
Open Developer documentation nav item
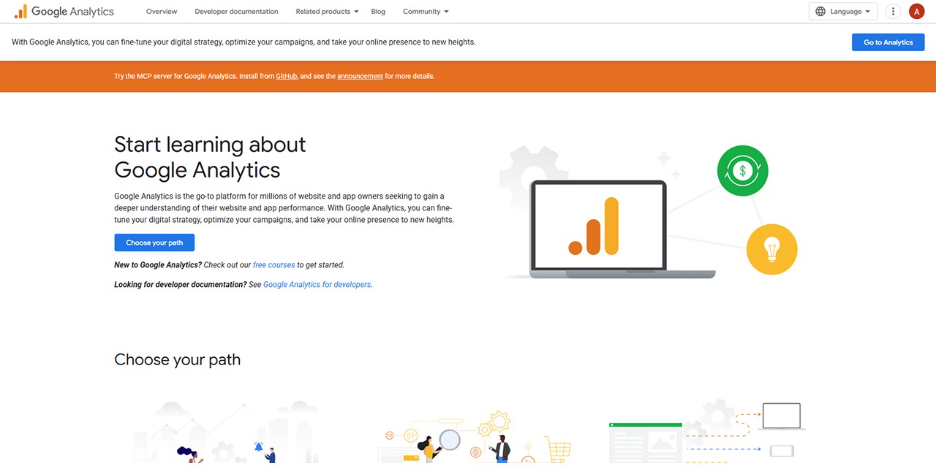point(236,11)
